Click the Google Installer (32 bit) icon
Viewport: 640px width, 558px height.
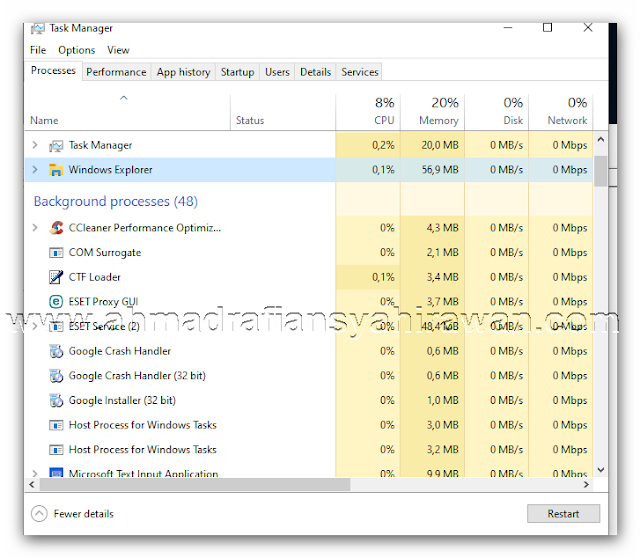pos(56,400)
